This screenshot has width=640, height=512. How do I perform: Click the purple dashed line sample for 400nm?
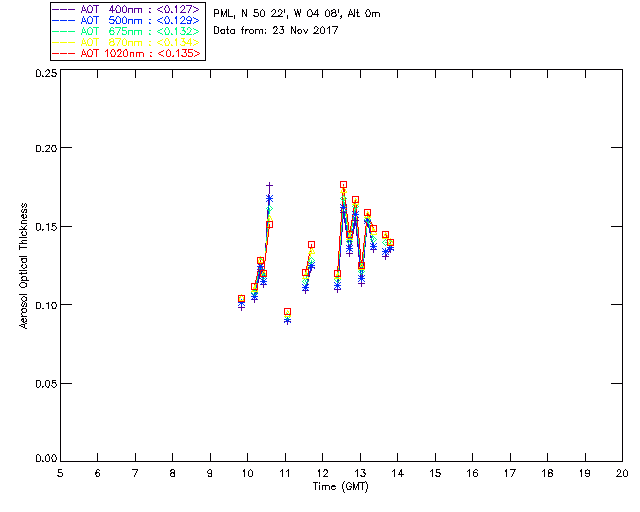click(64, 9)
